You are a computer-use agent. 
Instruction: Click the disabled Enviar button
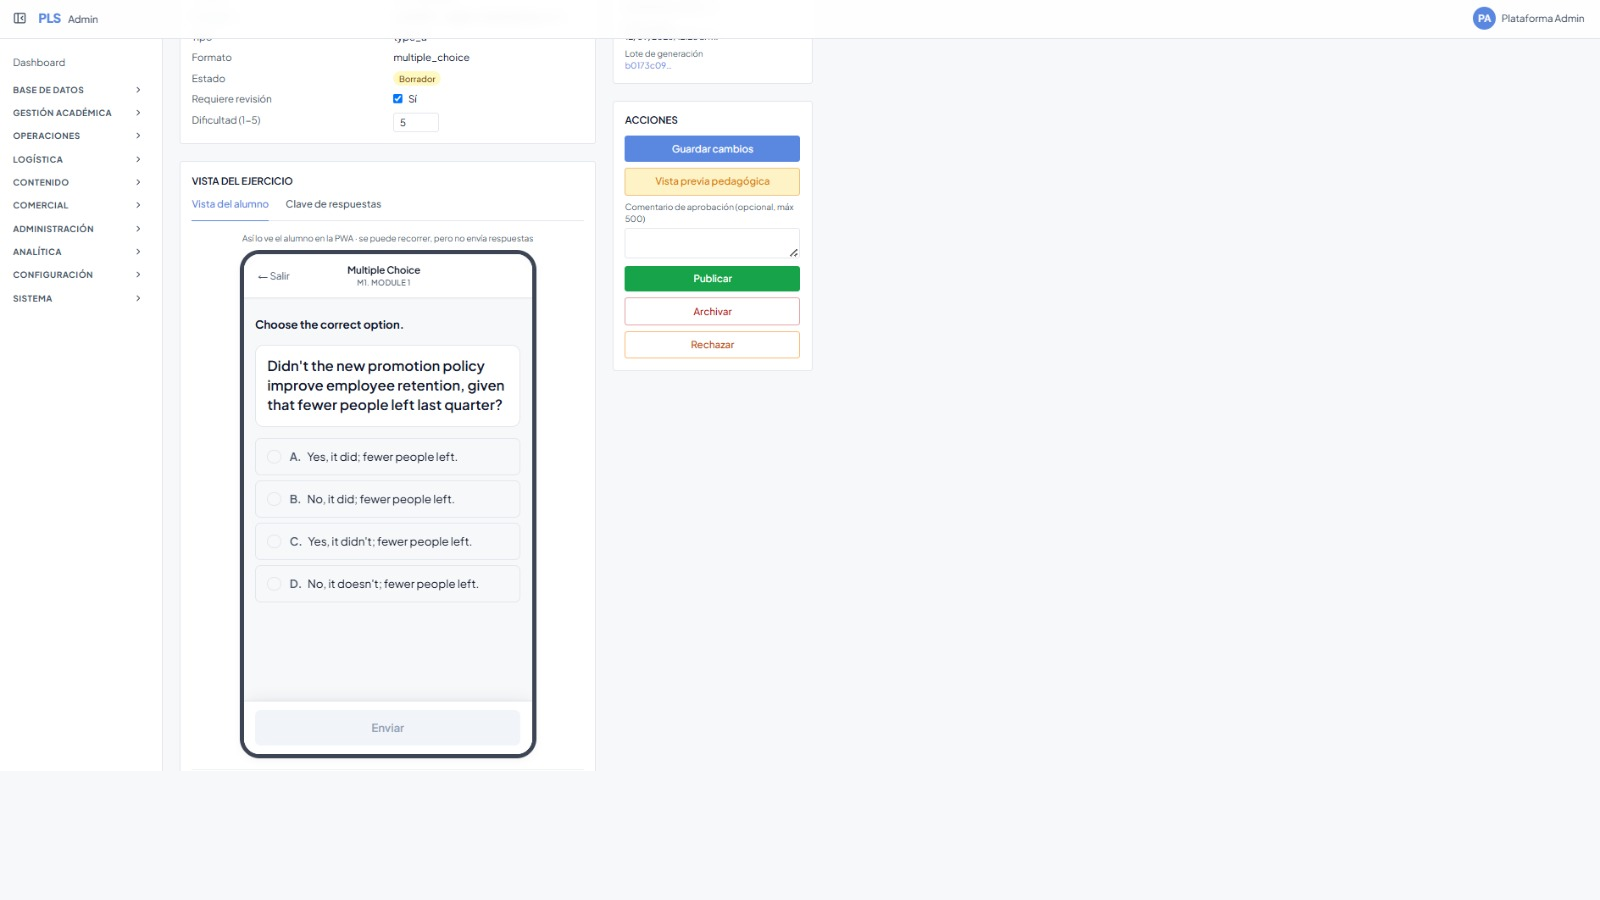click(x=387, y=728)
